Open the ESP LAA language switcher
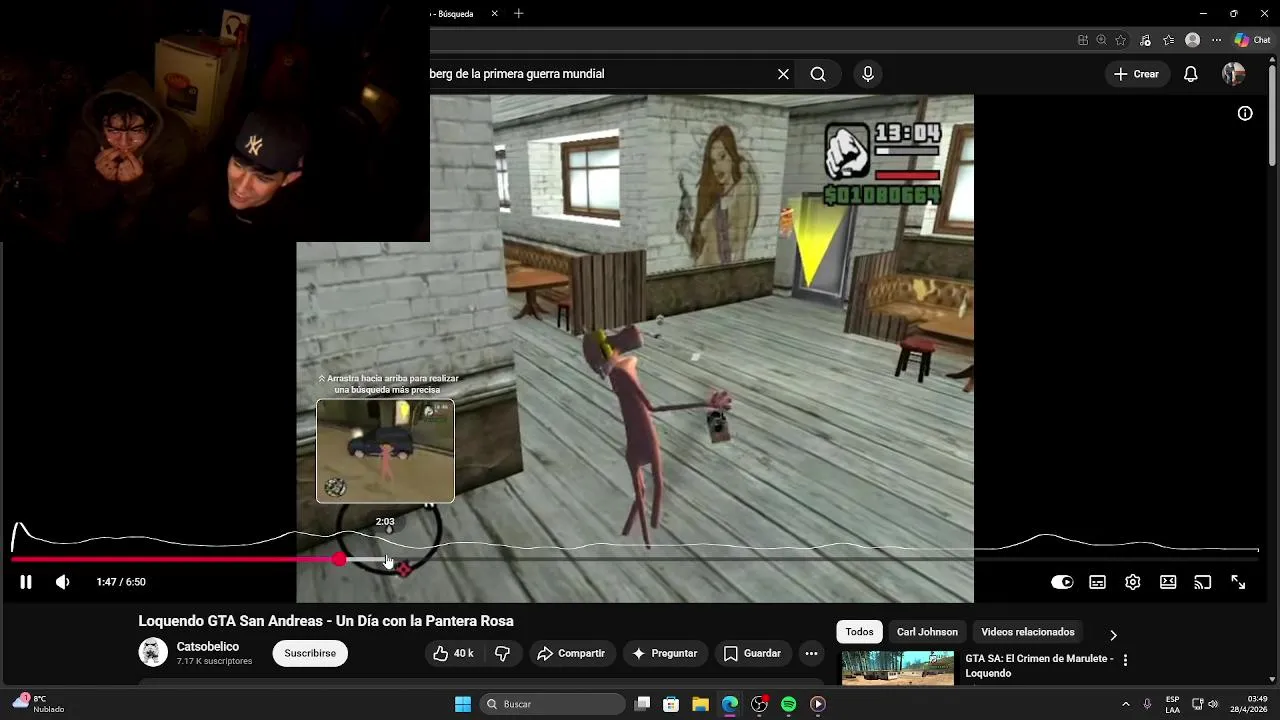Image resolution: width=1280 pixels, height=720 pixels. (x=1172, y=704)
